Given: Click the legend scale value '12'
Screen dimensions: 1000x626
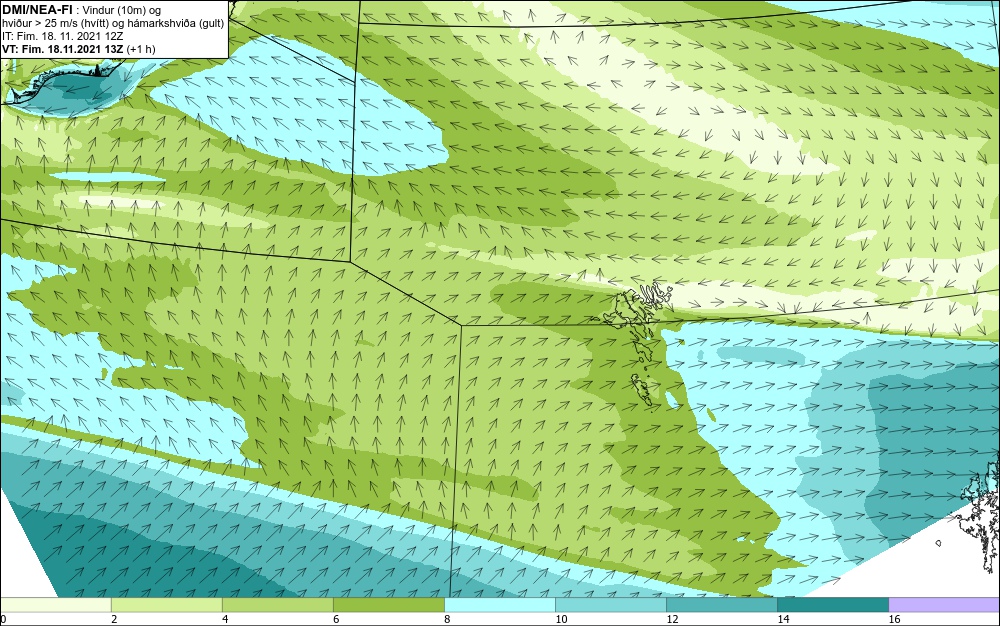Looking at the screenshot, I should click(x=672, y=619).
